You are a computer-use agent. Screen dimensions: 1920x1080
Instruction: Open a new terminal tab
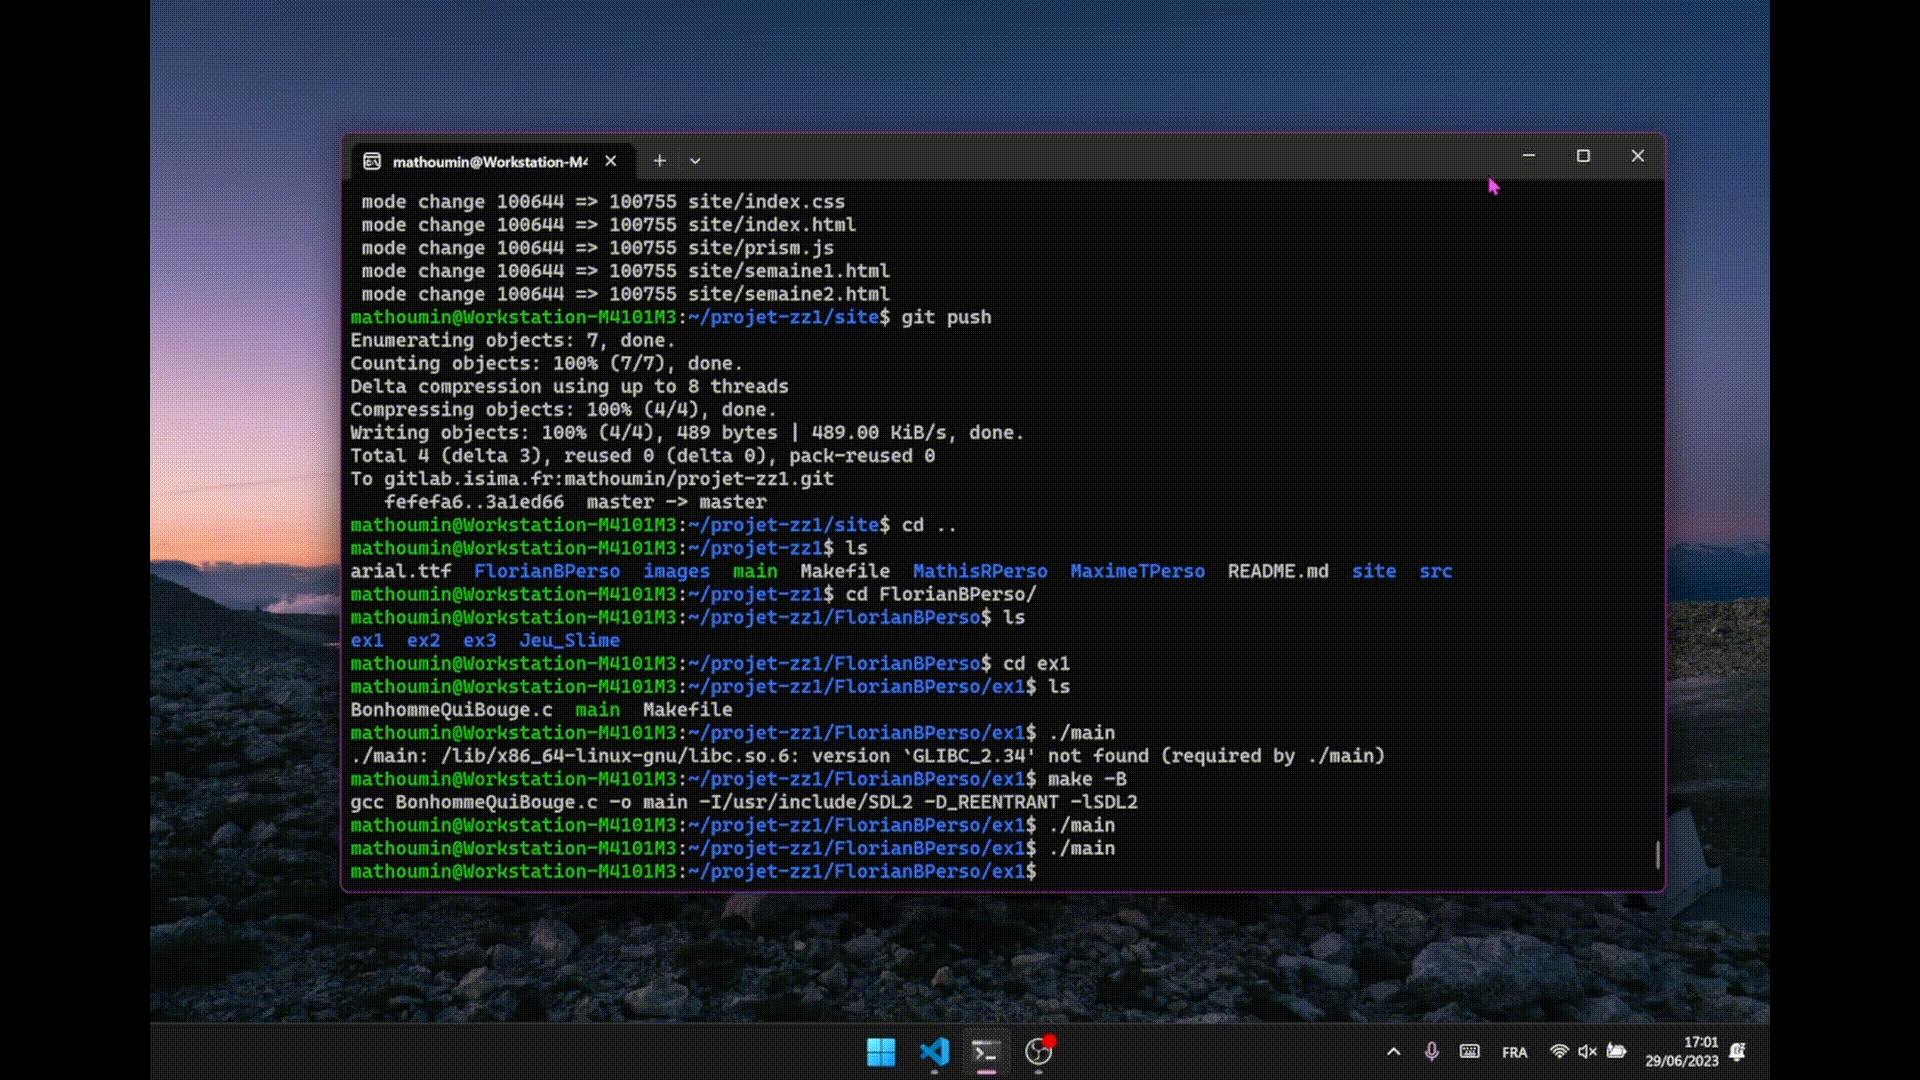(x=659, y=161)
